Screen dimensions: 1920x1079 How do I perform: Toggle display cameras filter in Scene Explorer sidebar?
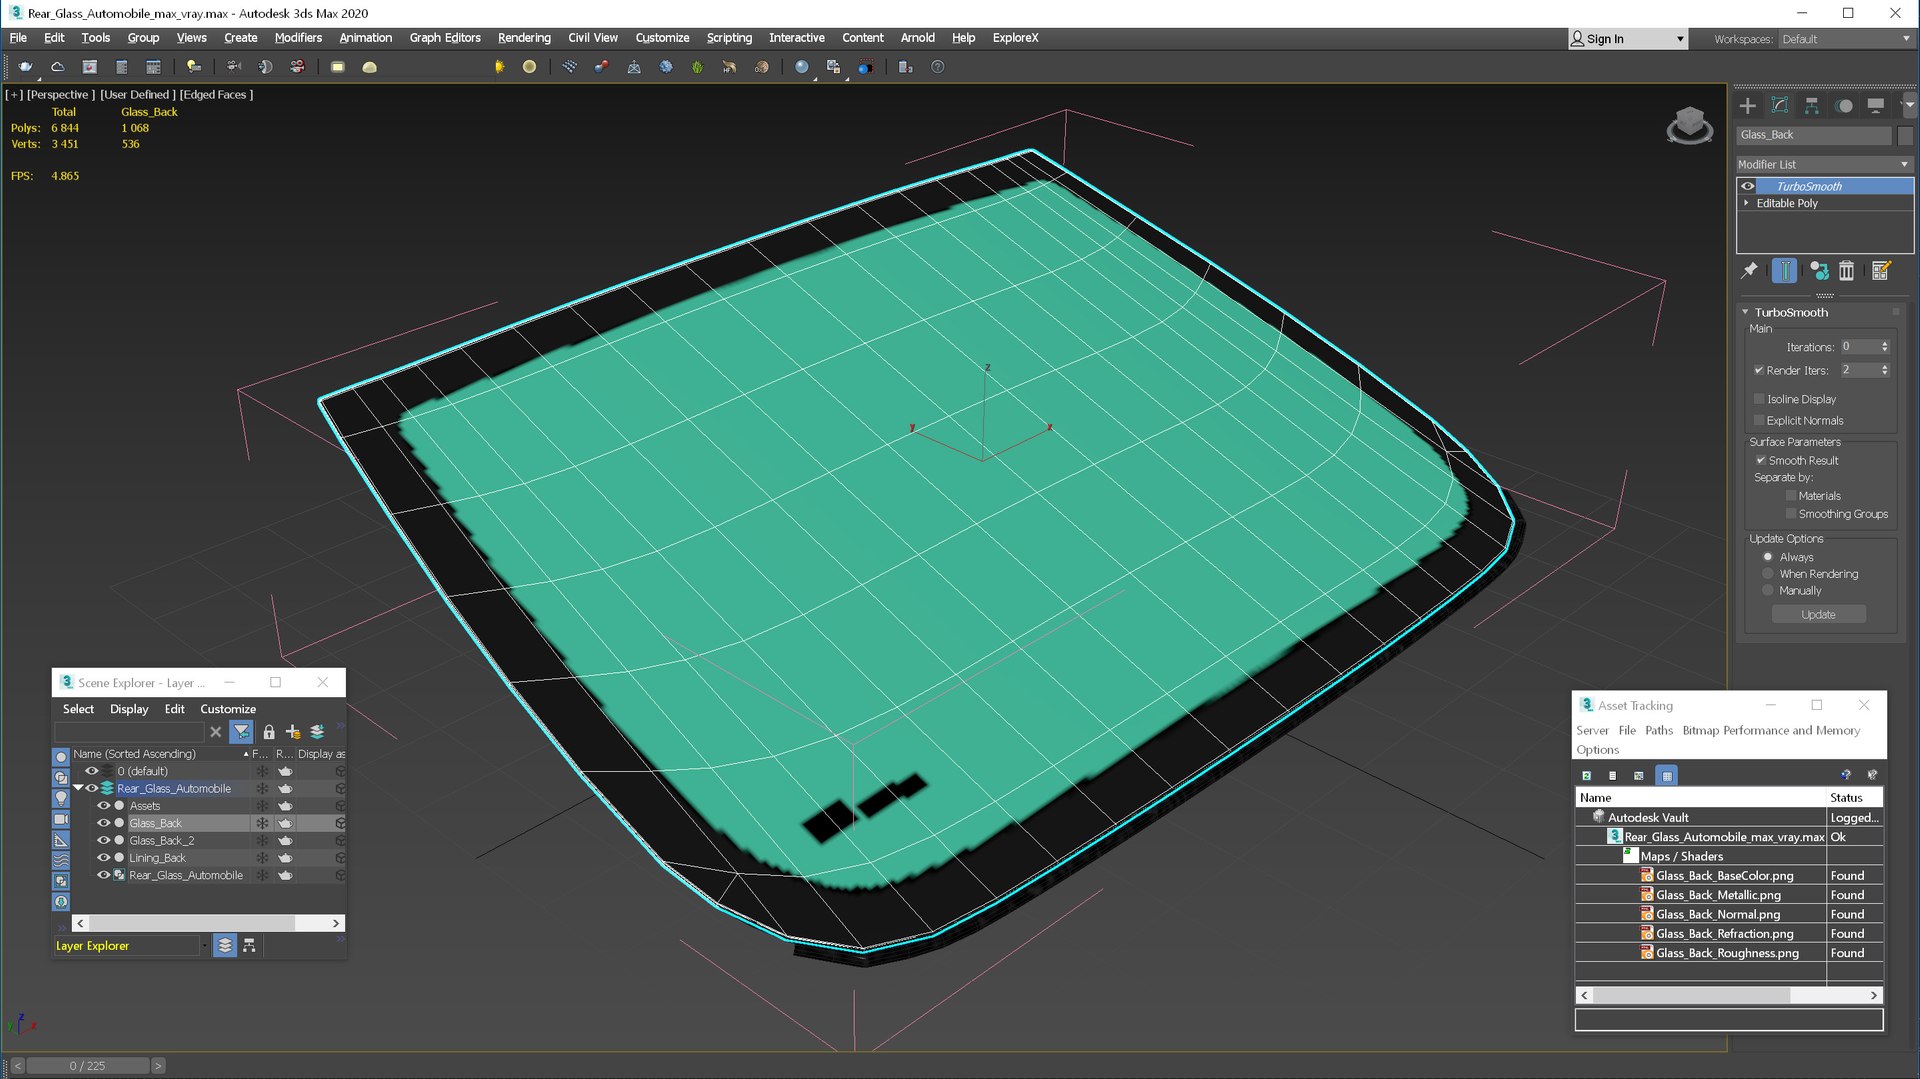point(61,819)
